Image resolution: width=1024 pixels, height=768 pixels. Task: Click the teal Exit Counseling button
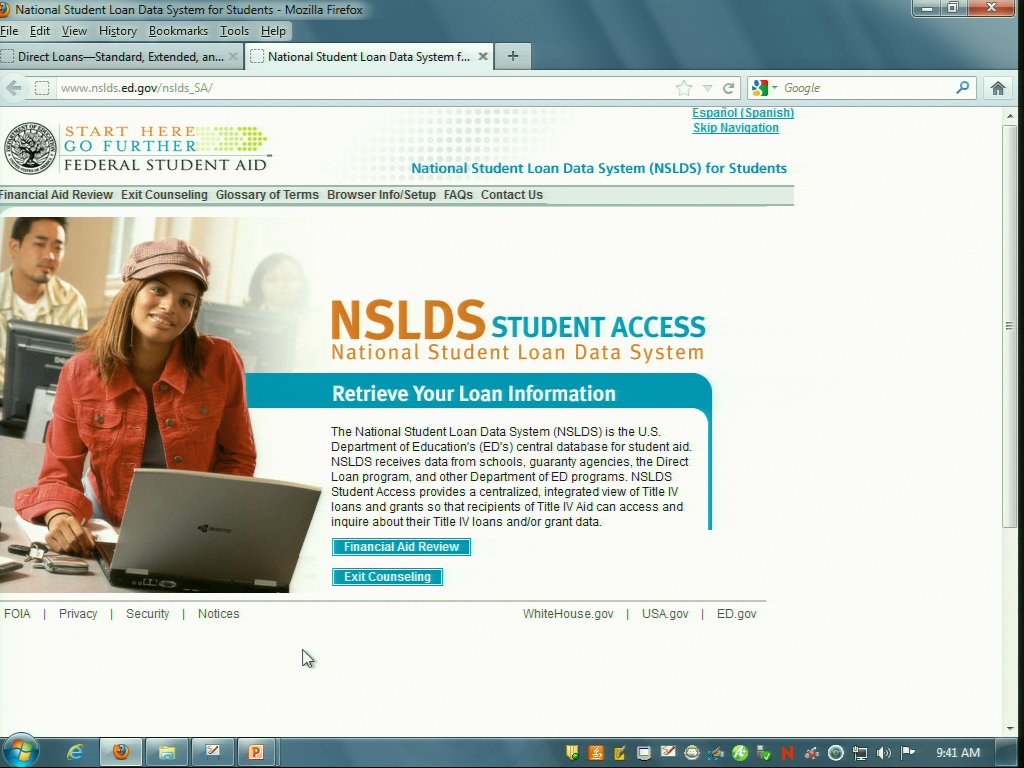[387, 577]
